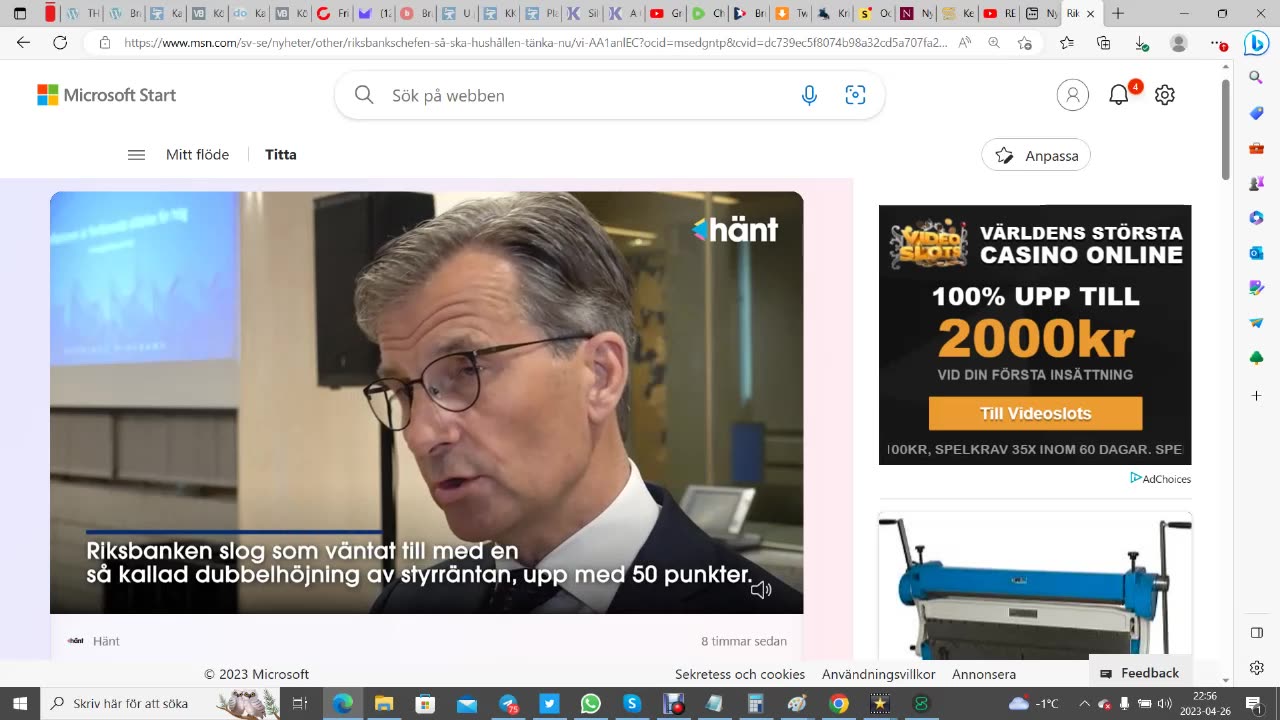Viewport: 1280px width, 720px height.
Task: Close the active Rik tab
Action: [1090, 14]
